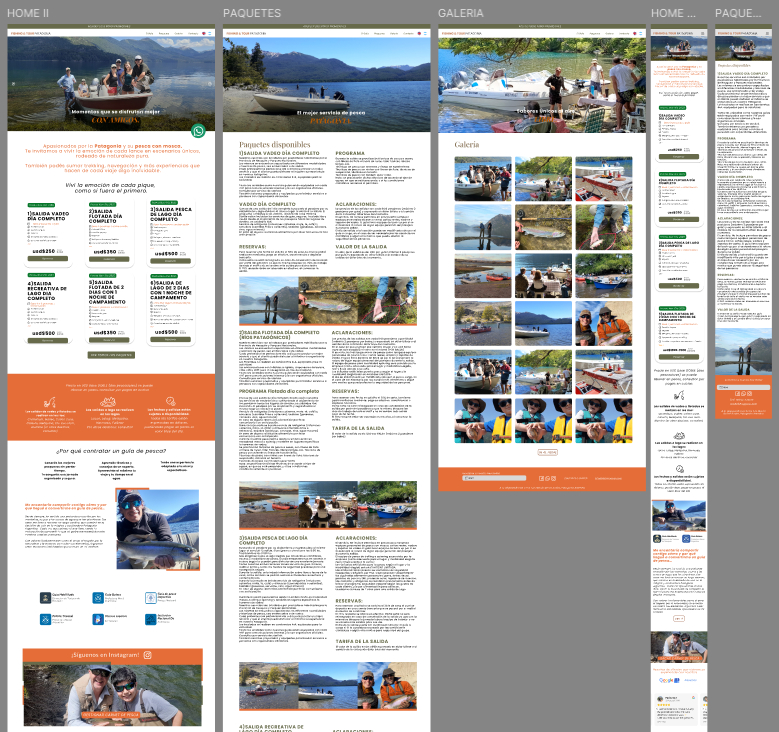Click the first social icon in GALERIA footer
The height and width of the screenshot is (732, 779).
[x=542, y=478]
